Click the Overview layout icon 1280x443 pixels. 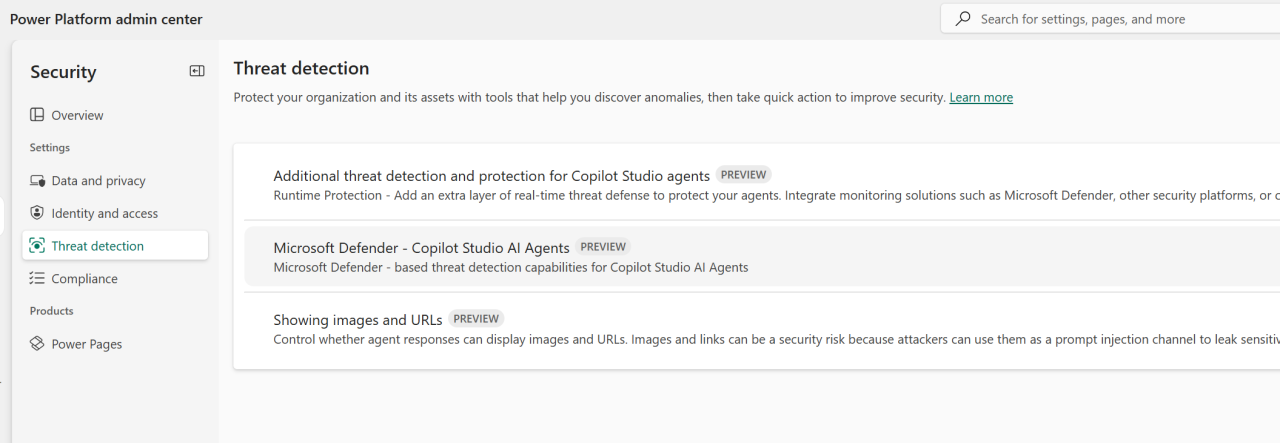(x=37, y=115)
